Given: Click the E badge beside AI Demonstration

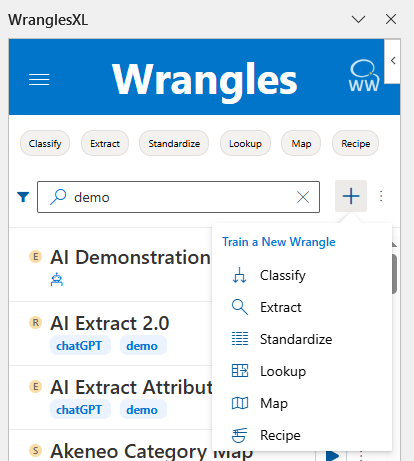Looking at the screenshot, I should [x=36, y=257].
